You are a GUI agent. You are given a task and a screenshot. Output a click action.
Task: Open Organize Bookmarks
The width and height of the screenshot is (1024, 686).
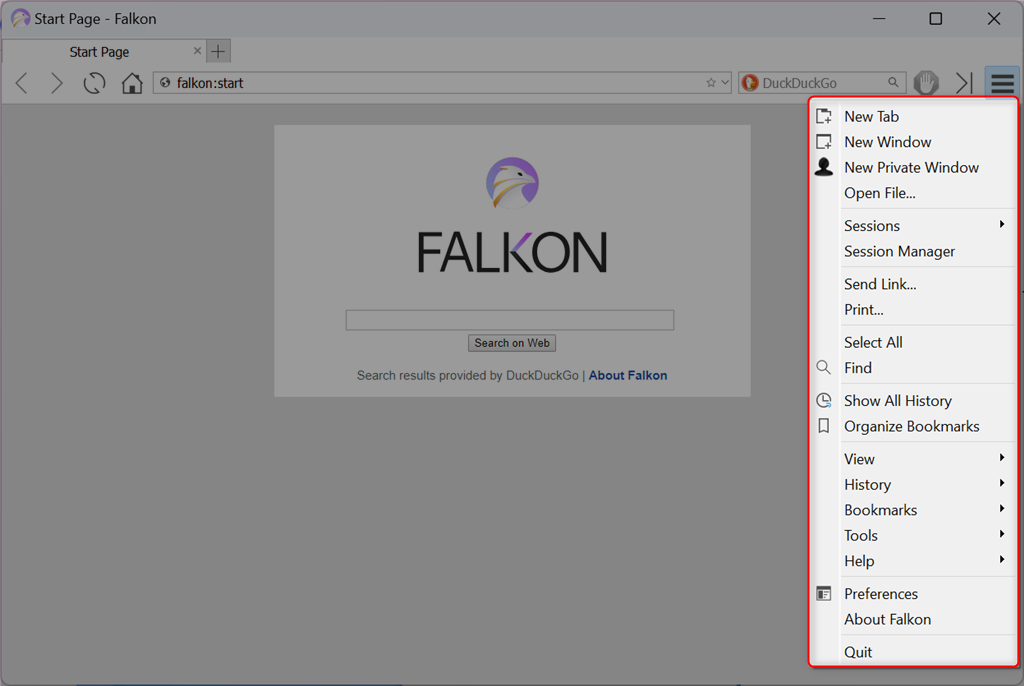pos(913,426)
